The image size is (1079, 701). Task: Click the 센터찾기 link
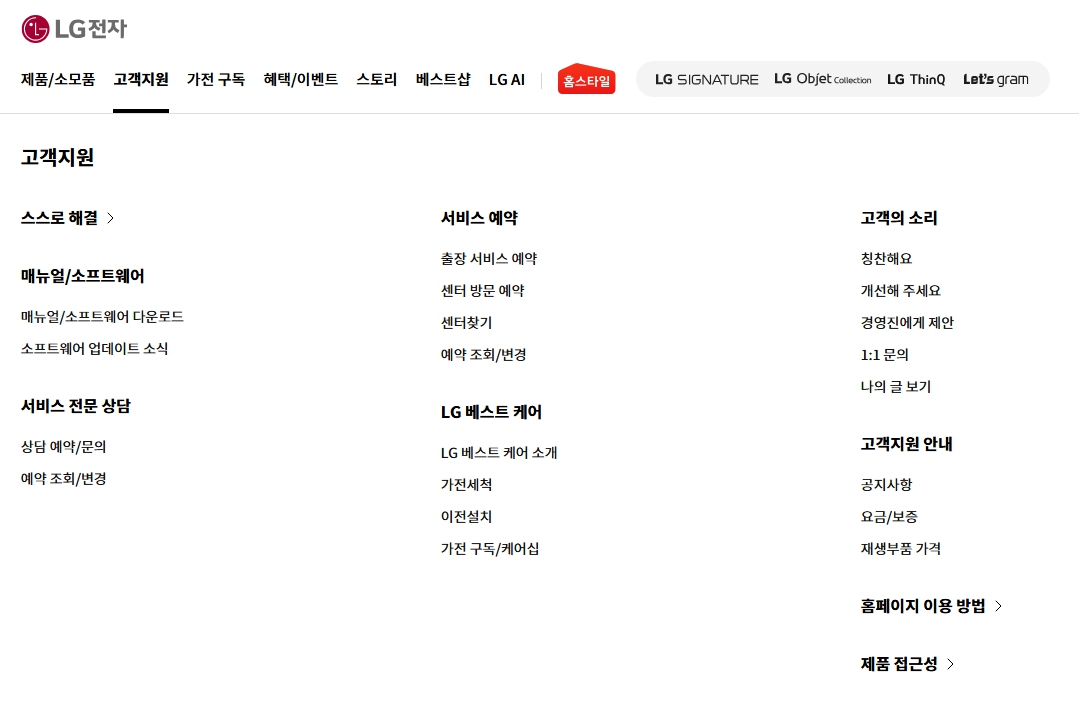(x=467, y=322)
